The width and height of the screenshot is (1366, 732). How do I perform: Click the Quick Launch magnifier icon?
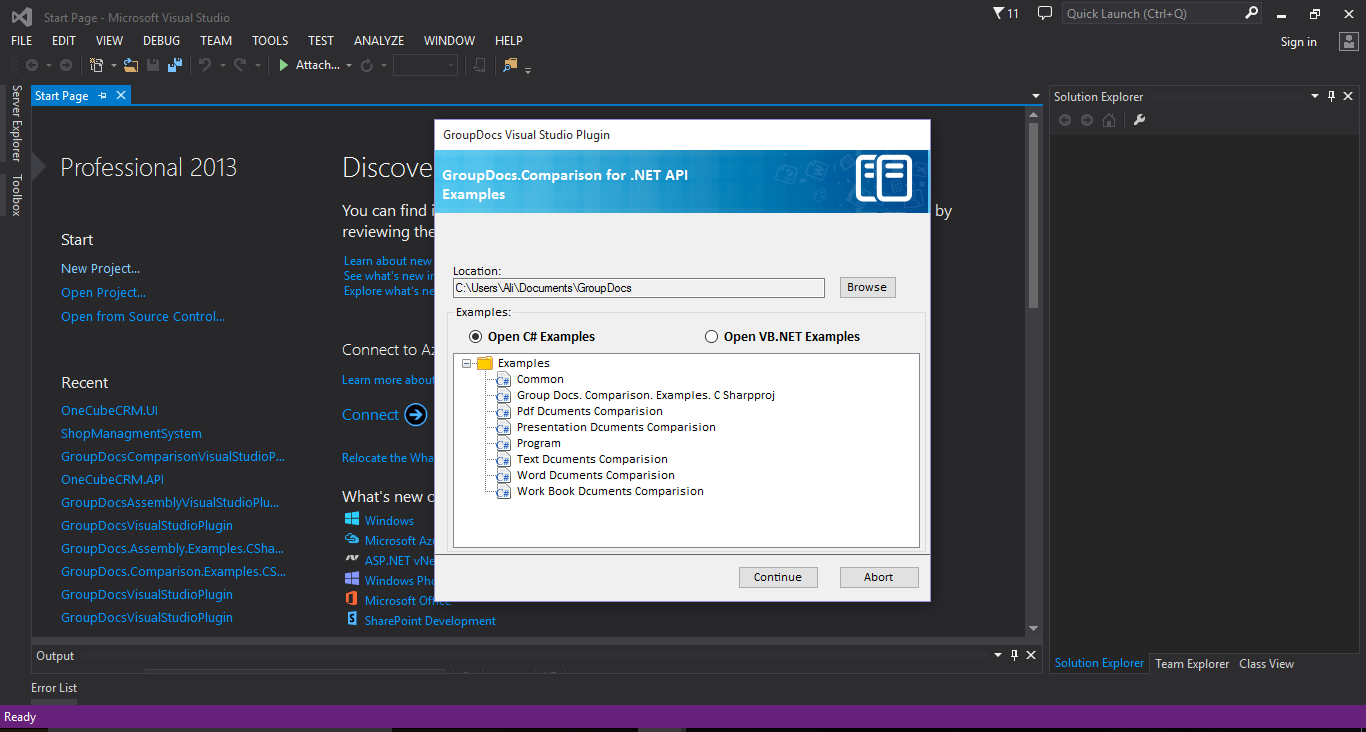(1251, 13)
